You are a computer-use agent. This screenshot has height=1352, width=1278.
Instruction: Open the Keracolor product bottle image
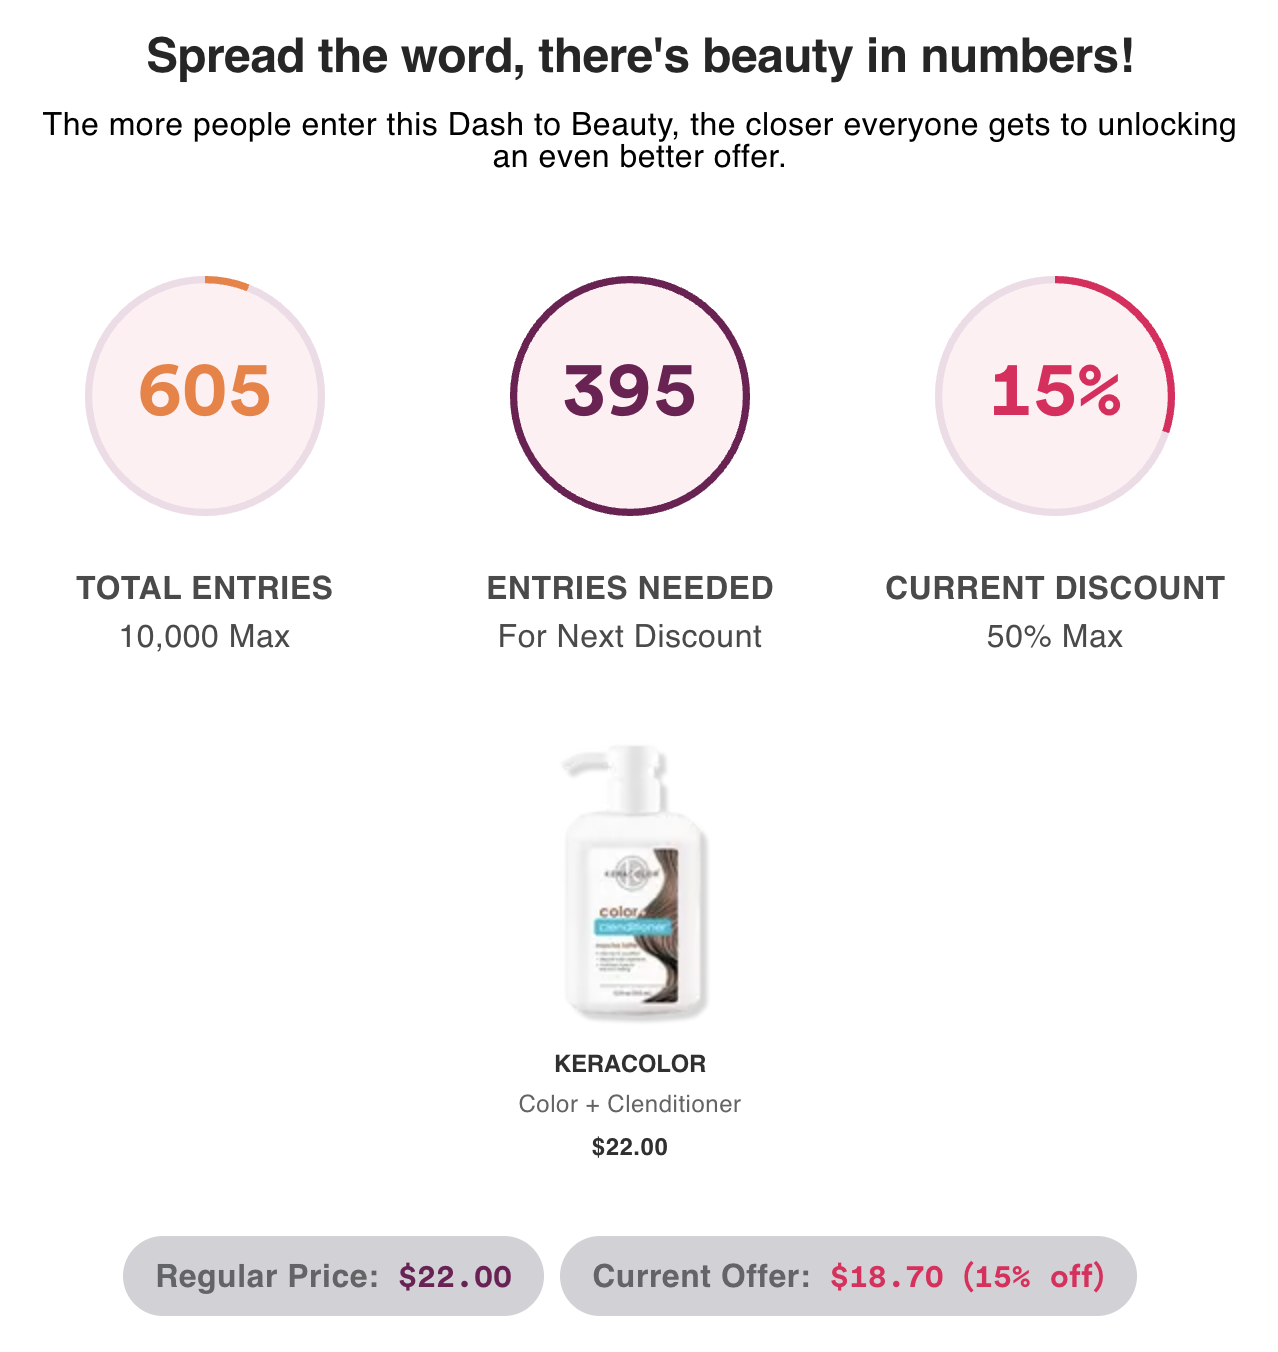pyautogui.click(x=632, y=882)
